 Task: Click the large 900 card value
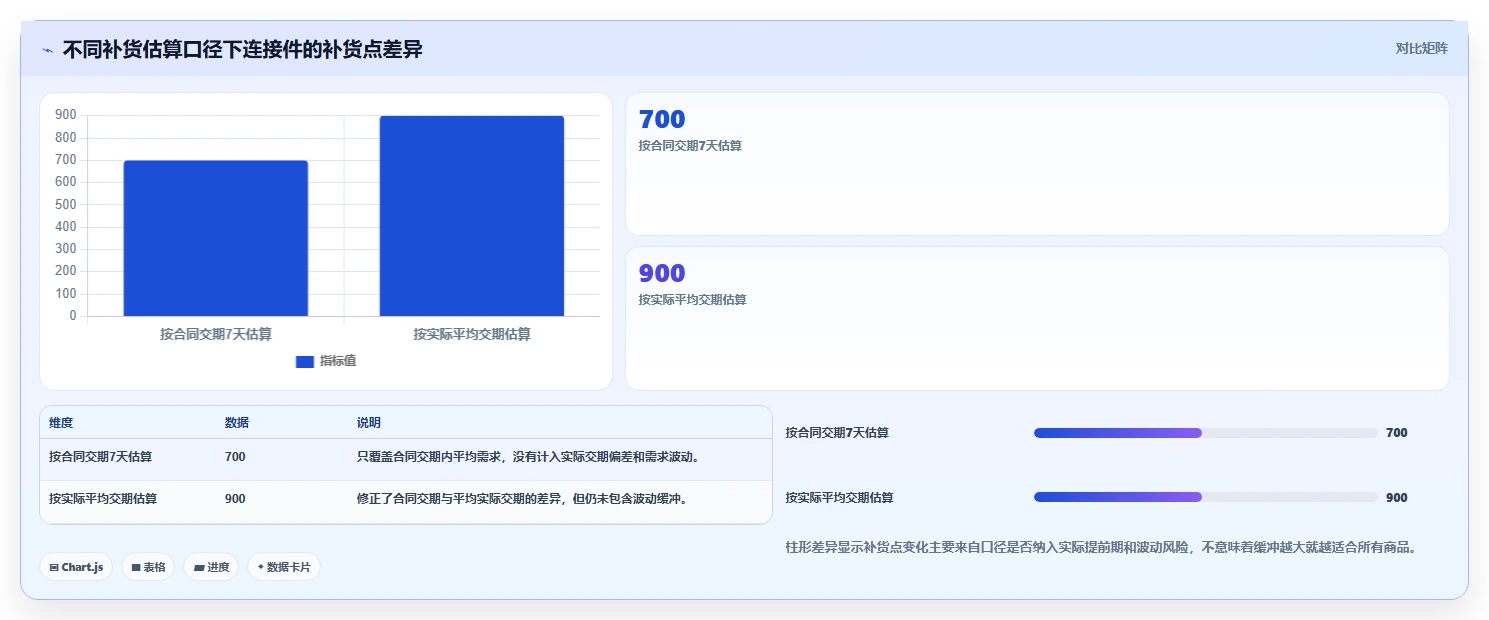click(x=662, y=273)
